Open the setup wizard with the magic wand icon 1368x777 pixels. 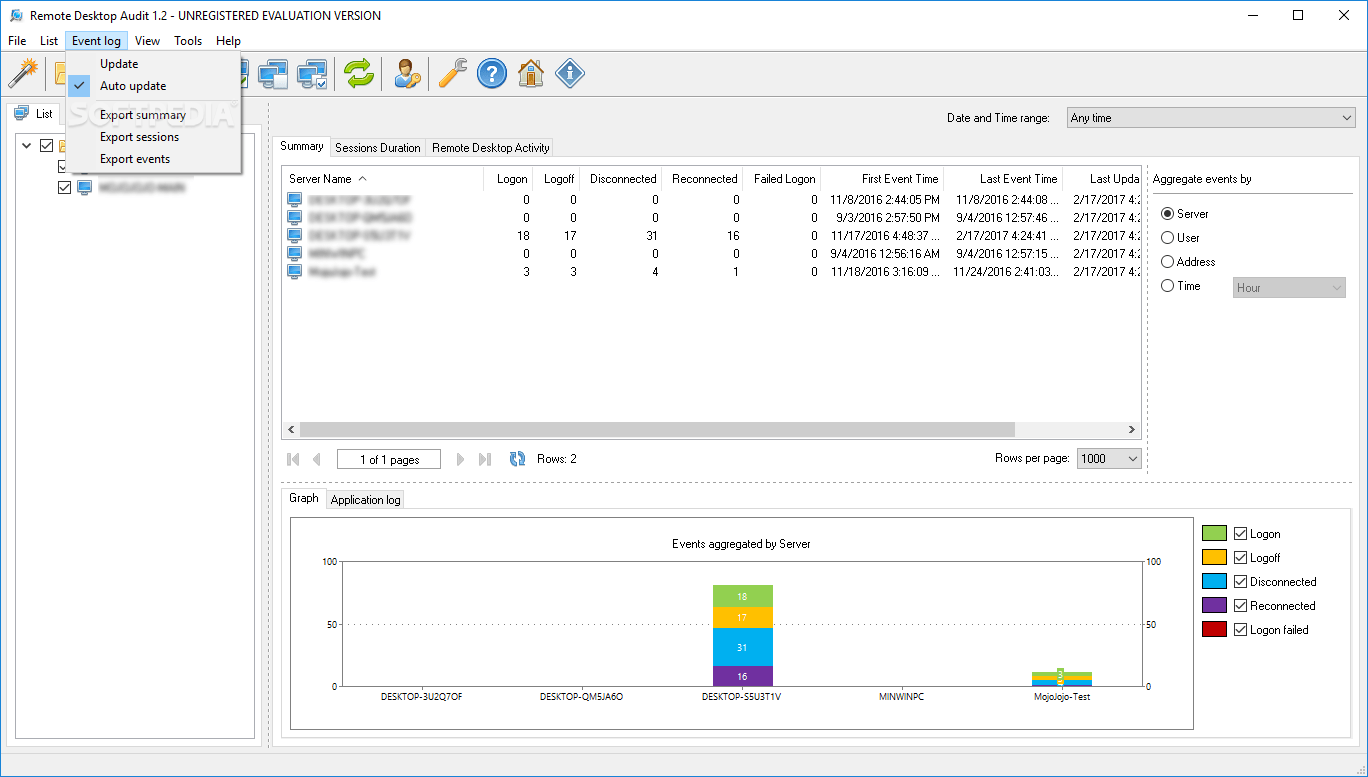pyautogui.click(x=23, y=73)
